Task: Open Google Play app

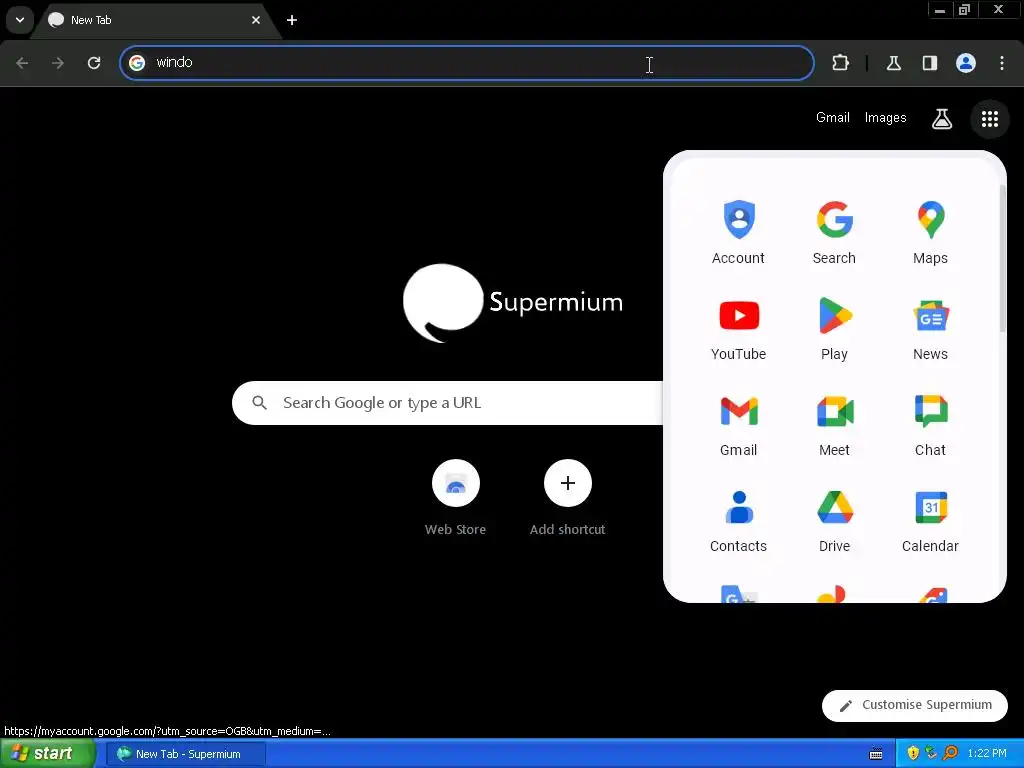Action: click(835, 328)
